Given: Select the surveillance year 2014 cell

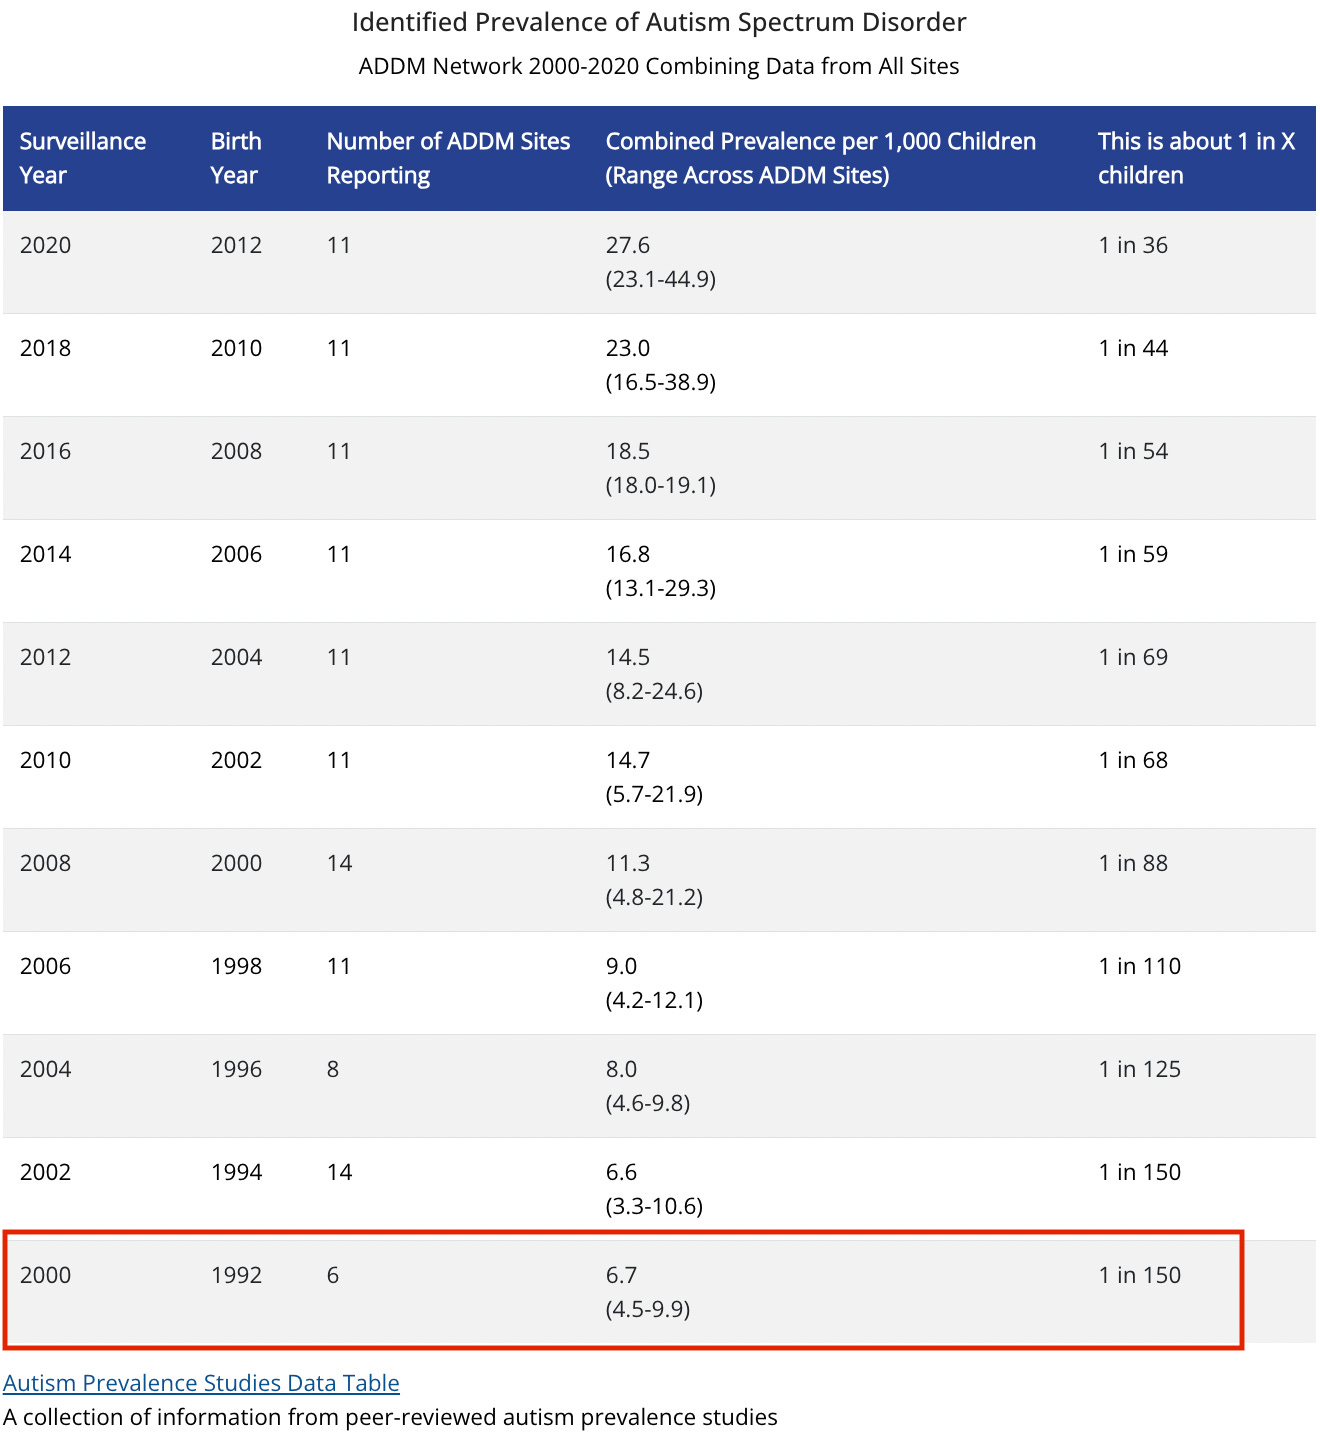Looking at the screenshot, I should point(46,554).
